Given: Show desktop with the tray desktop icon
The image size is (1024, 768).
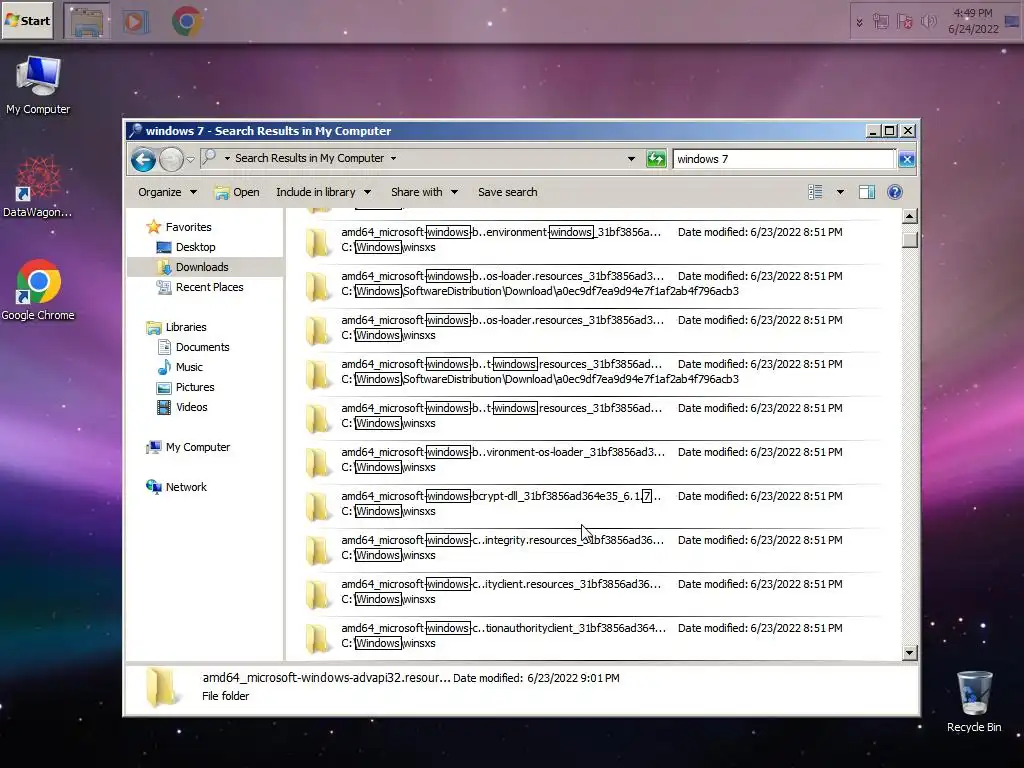Looking at the screenshot, I should (1012, 22).
